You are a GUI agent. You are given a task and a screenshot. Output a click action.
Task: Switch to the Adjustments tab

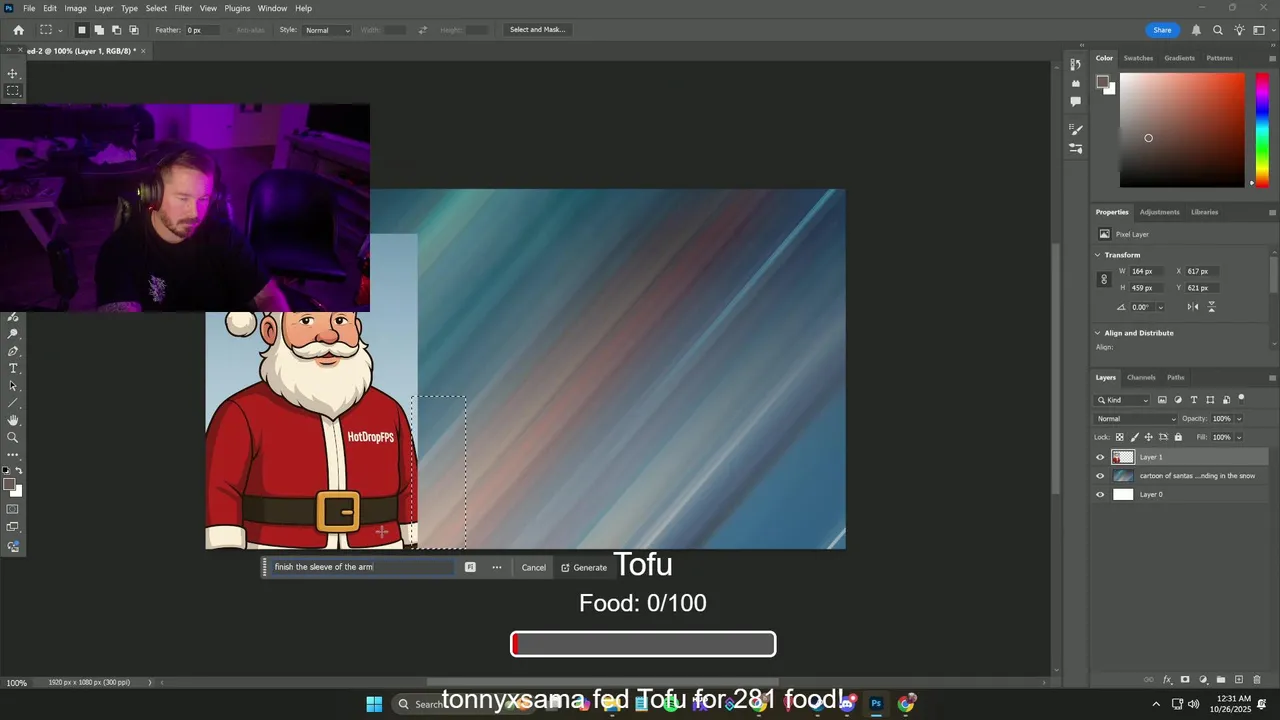[x=1159, y=212]
